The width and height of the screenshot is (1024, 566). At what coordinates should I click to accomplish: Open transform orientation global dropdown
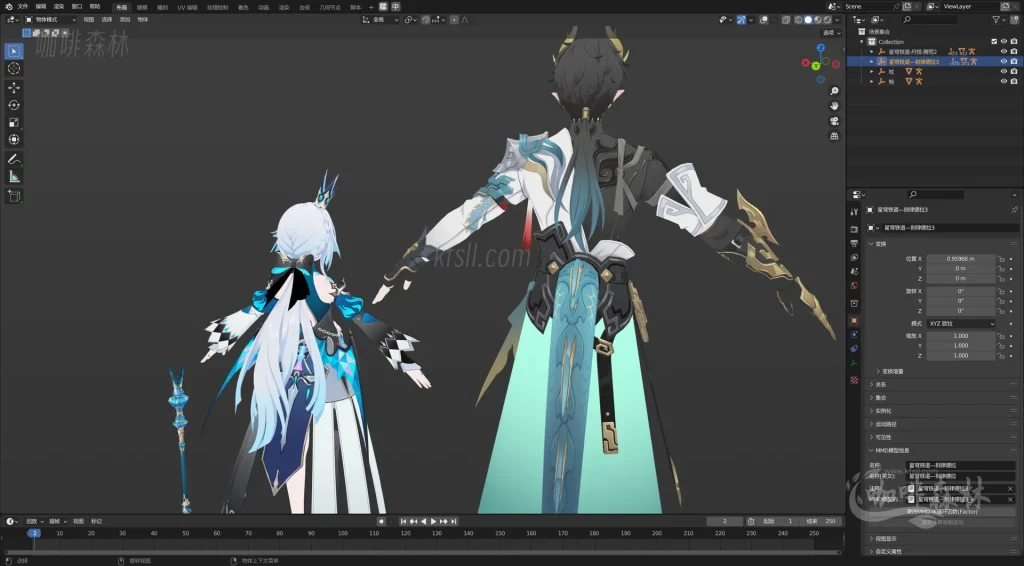click(380, 20)
